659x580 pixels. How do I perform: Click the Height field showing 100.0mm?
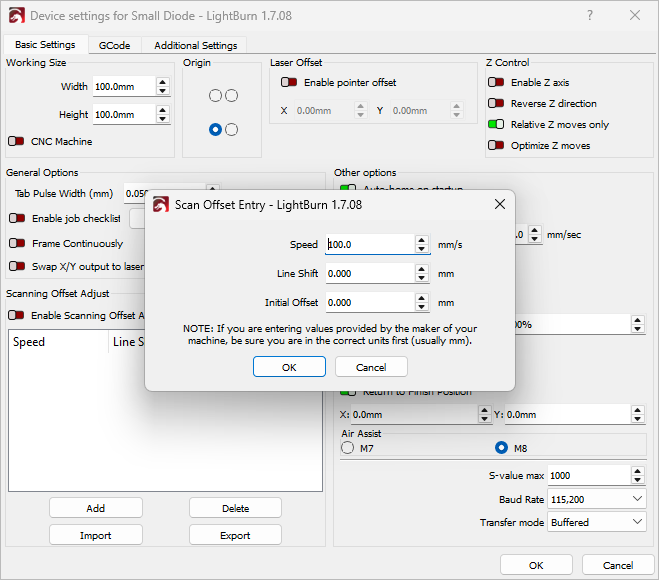[x=124, y=114]
